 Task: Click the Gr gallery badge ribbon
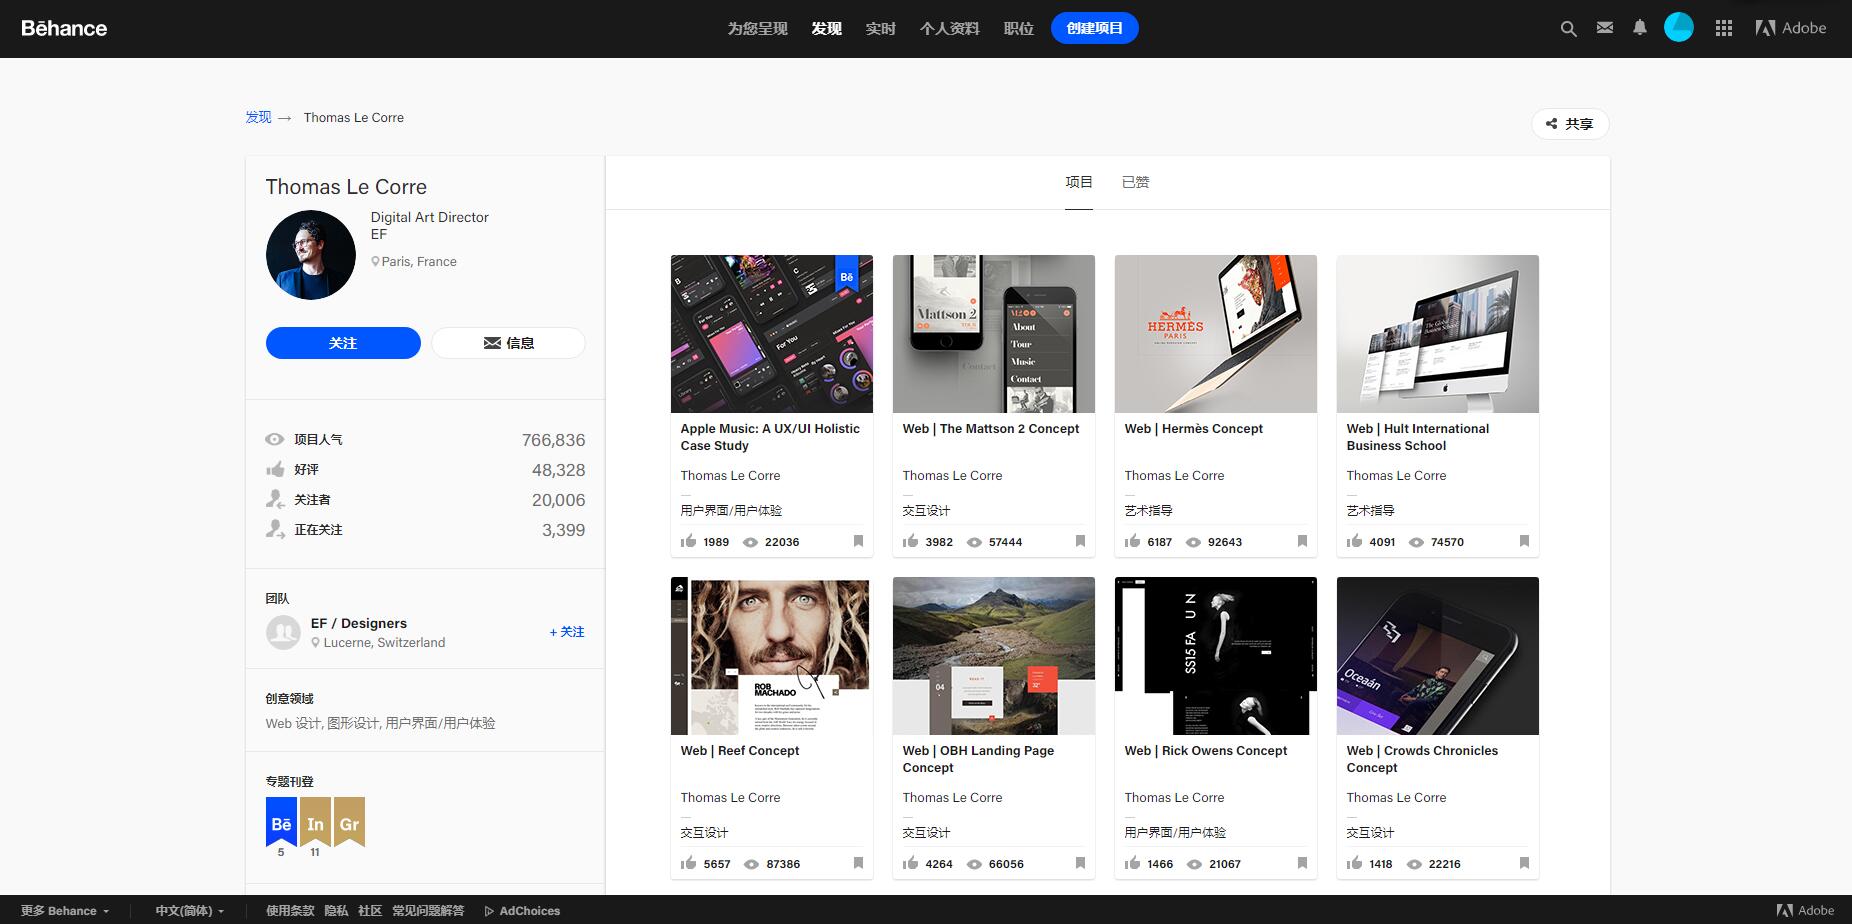(349, 822)
